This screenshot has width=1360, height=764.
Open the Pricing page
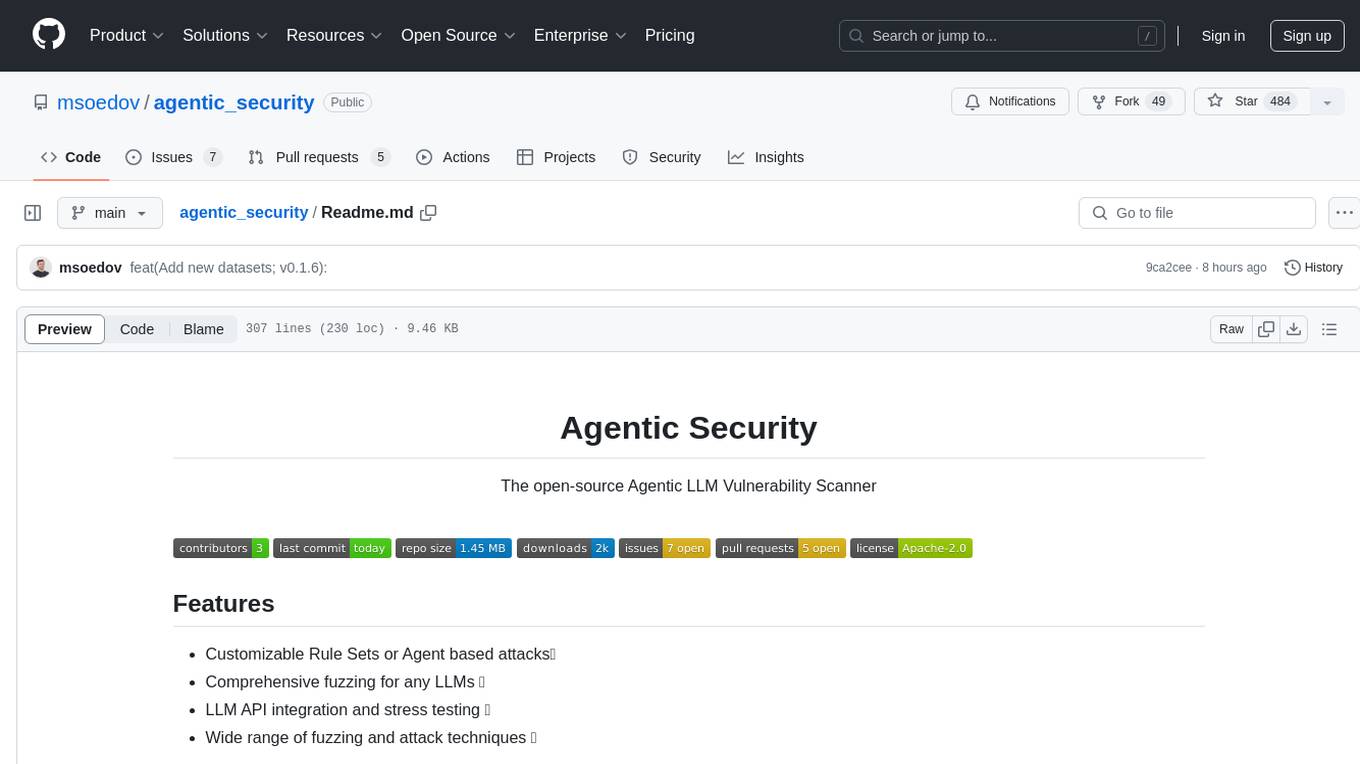click(670, 35)
